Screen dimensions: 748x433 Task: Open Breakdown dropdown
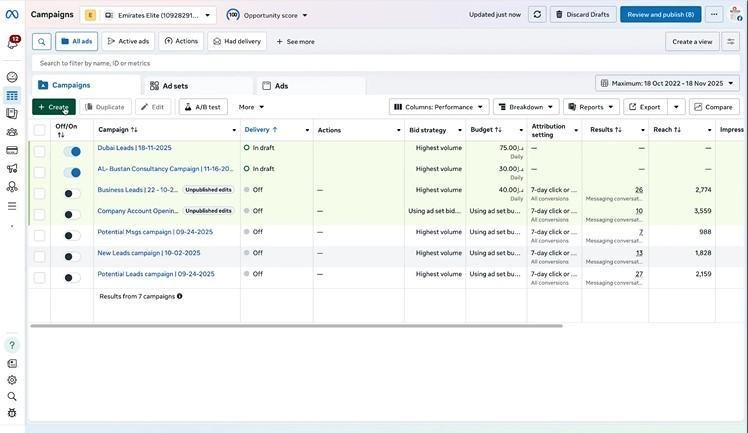[526, 107]
